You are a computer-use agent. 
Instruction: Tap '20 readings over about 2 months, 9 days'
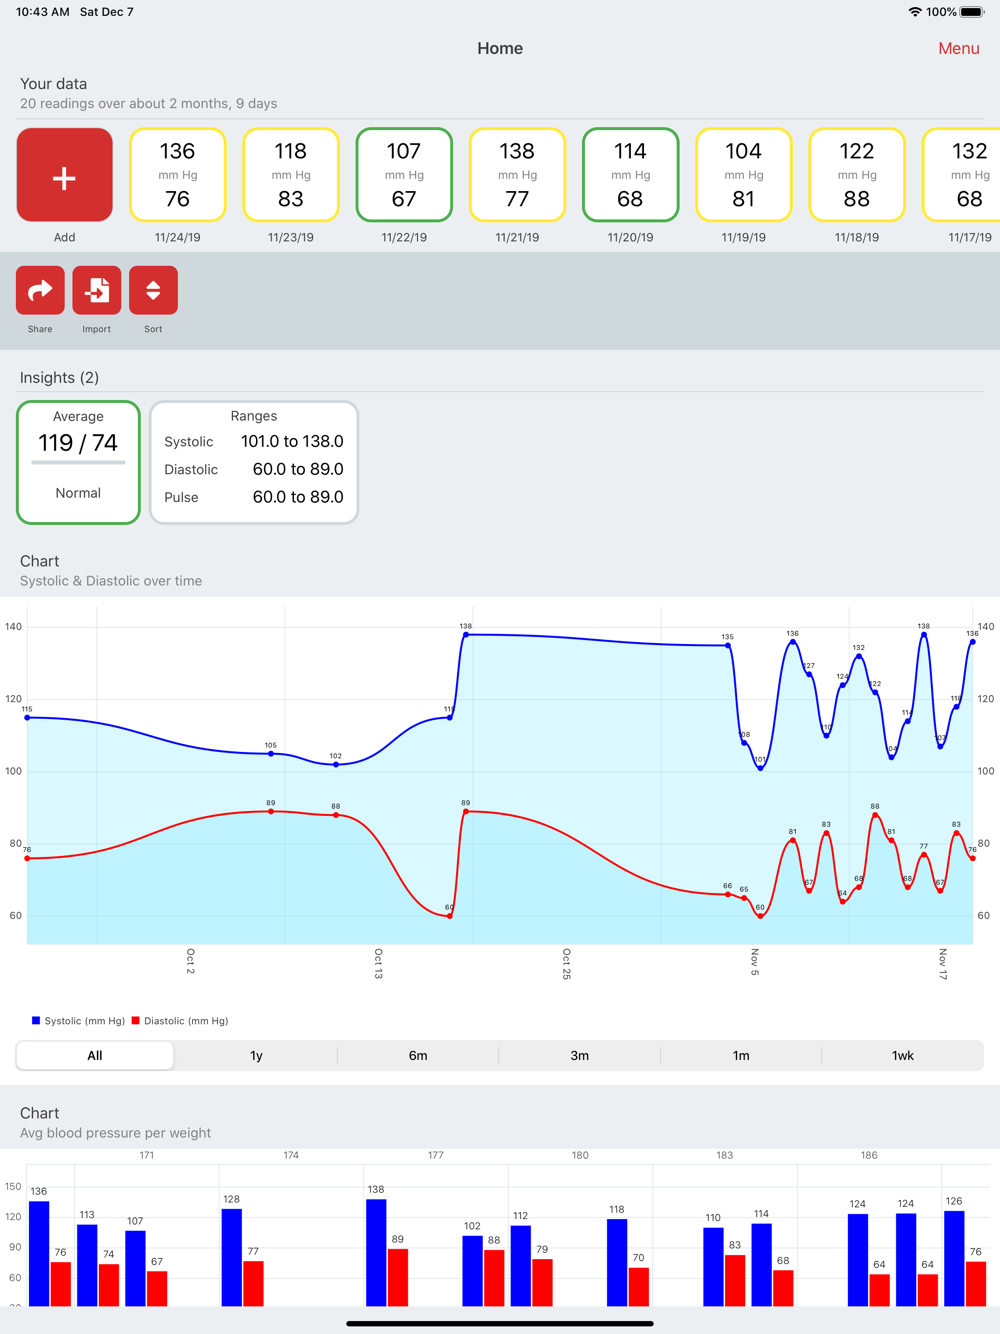pos(149,104)
